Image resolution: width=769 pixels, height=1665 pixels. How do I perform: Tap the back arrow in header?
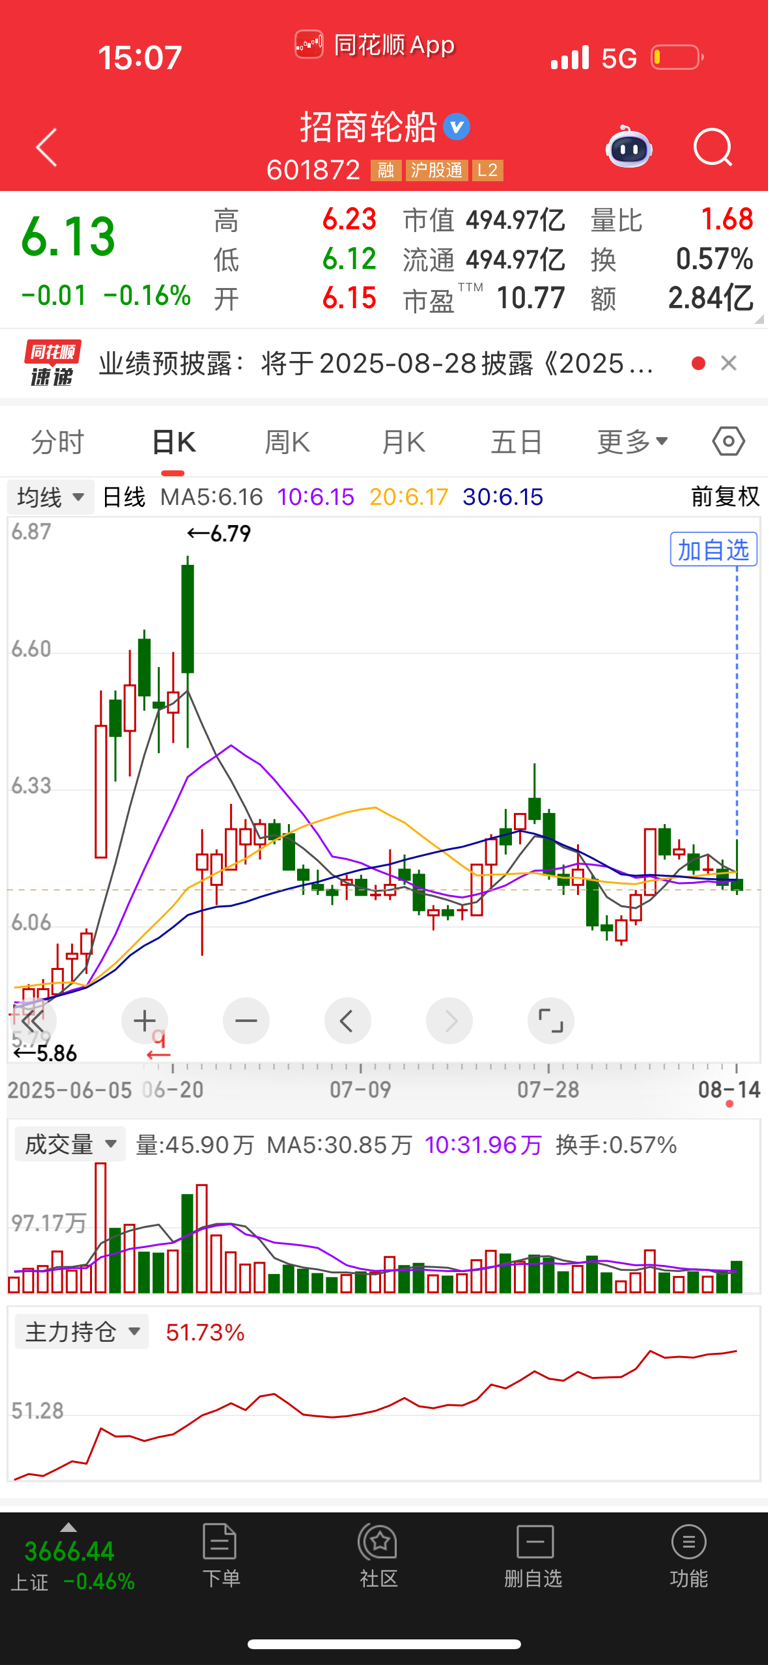(47, 148)
